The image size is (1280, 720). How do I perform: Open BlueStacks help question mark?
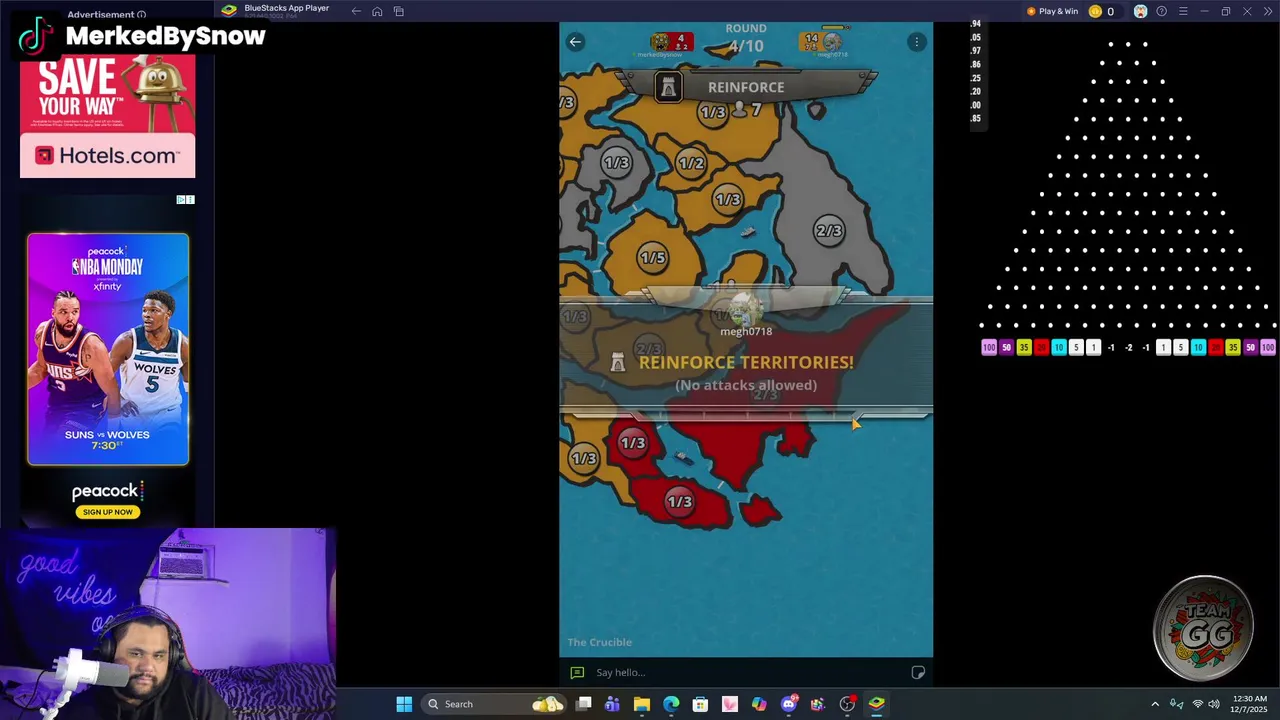[1161, 11]
